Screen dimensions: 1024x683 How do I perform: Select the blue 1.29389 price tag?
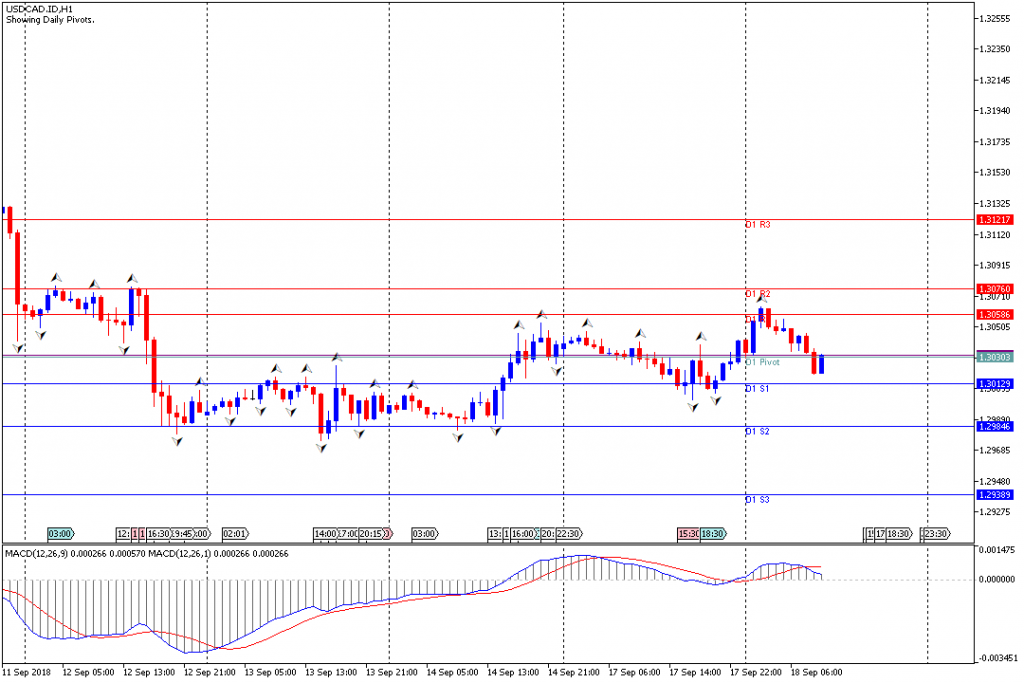click(996, 494)
